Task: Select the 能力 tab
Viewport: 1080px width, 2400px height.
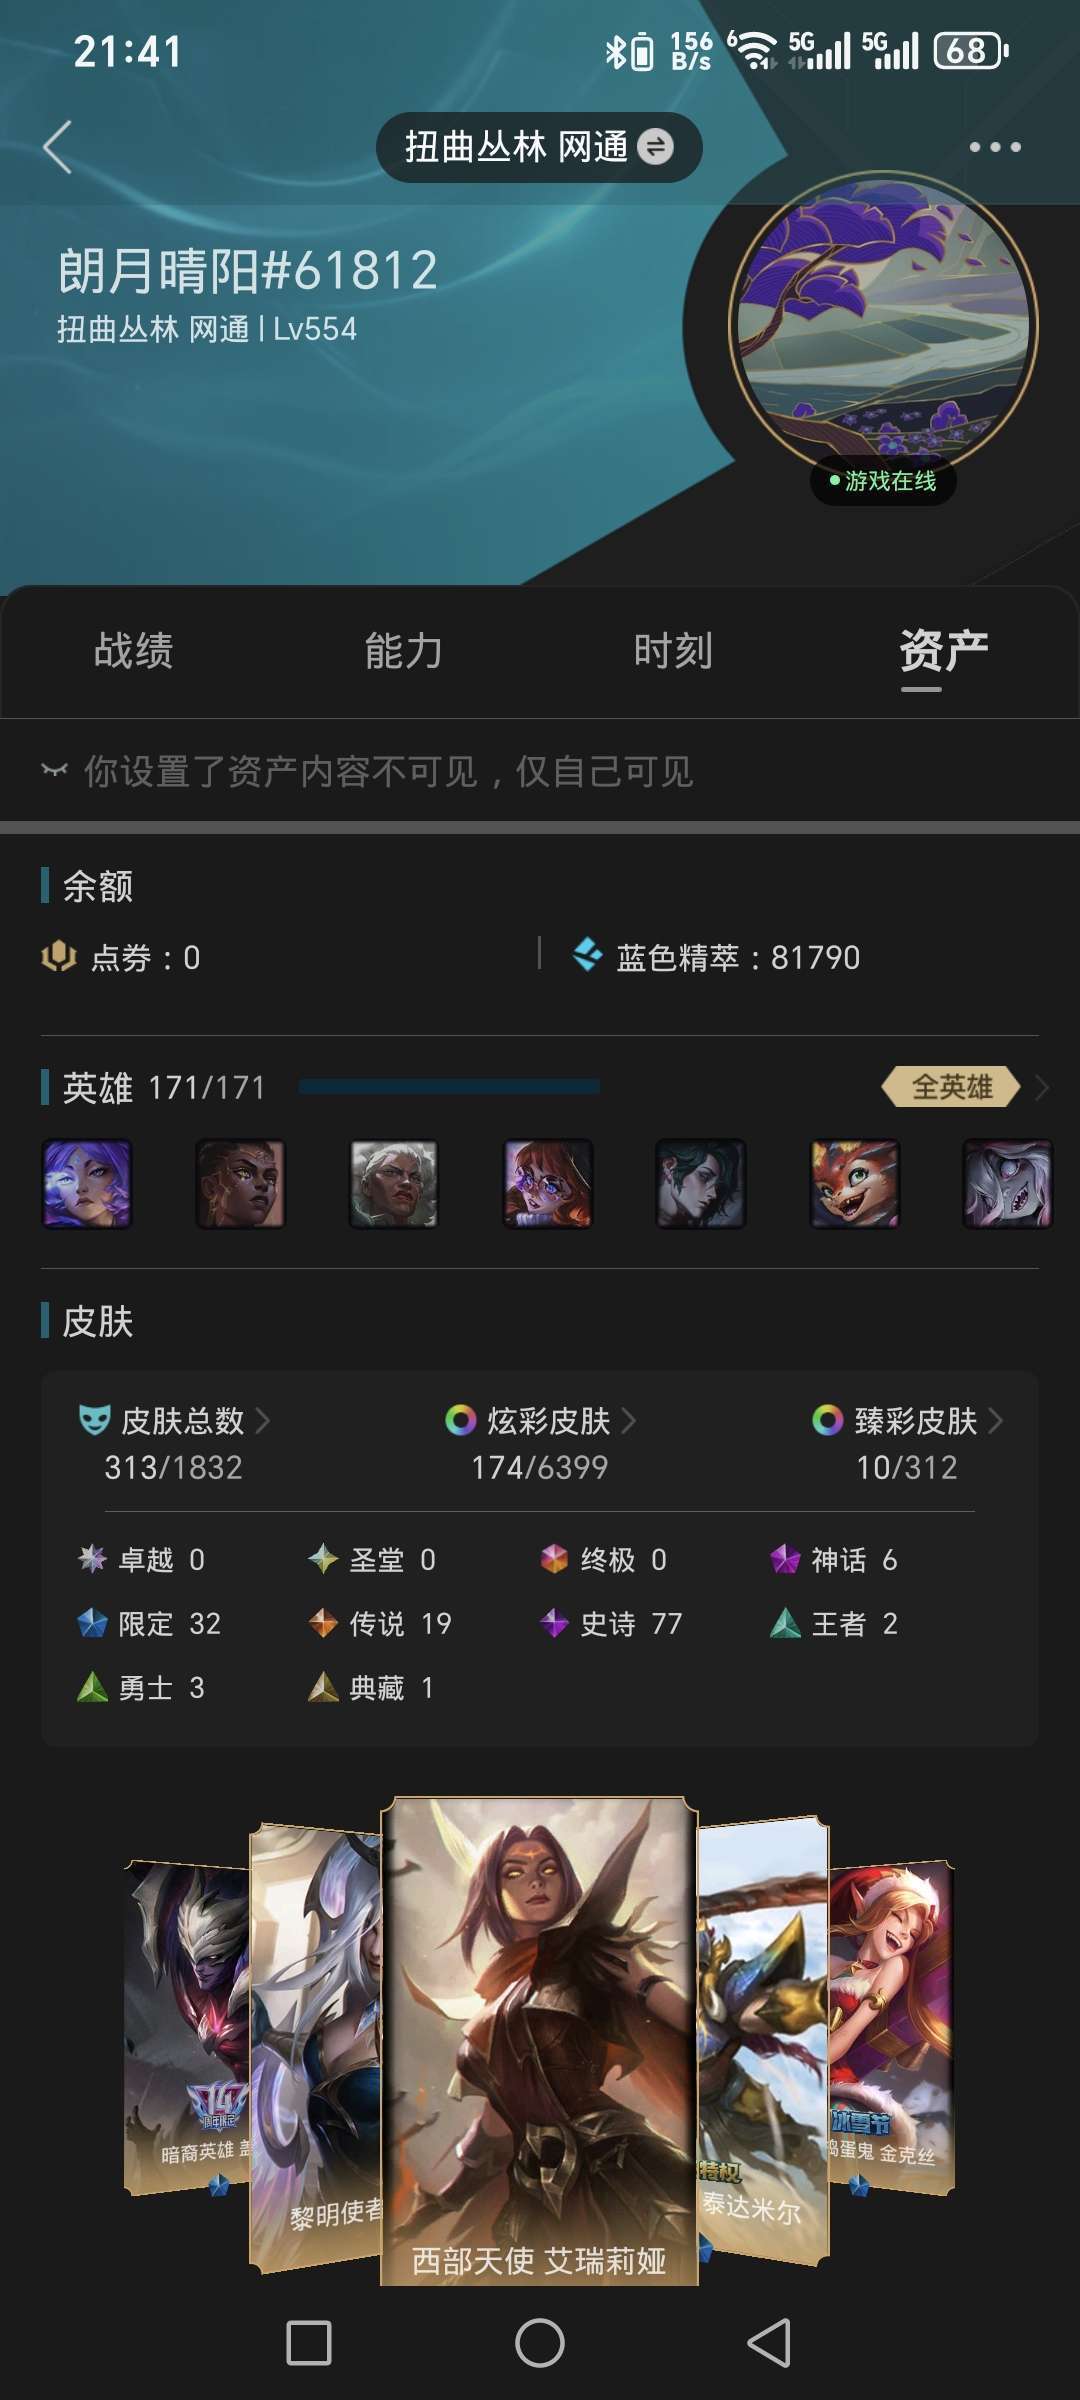Action: 404,651
